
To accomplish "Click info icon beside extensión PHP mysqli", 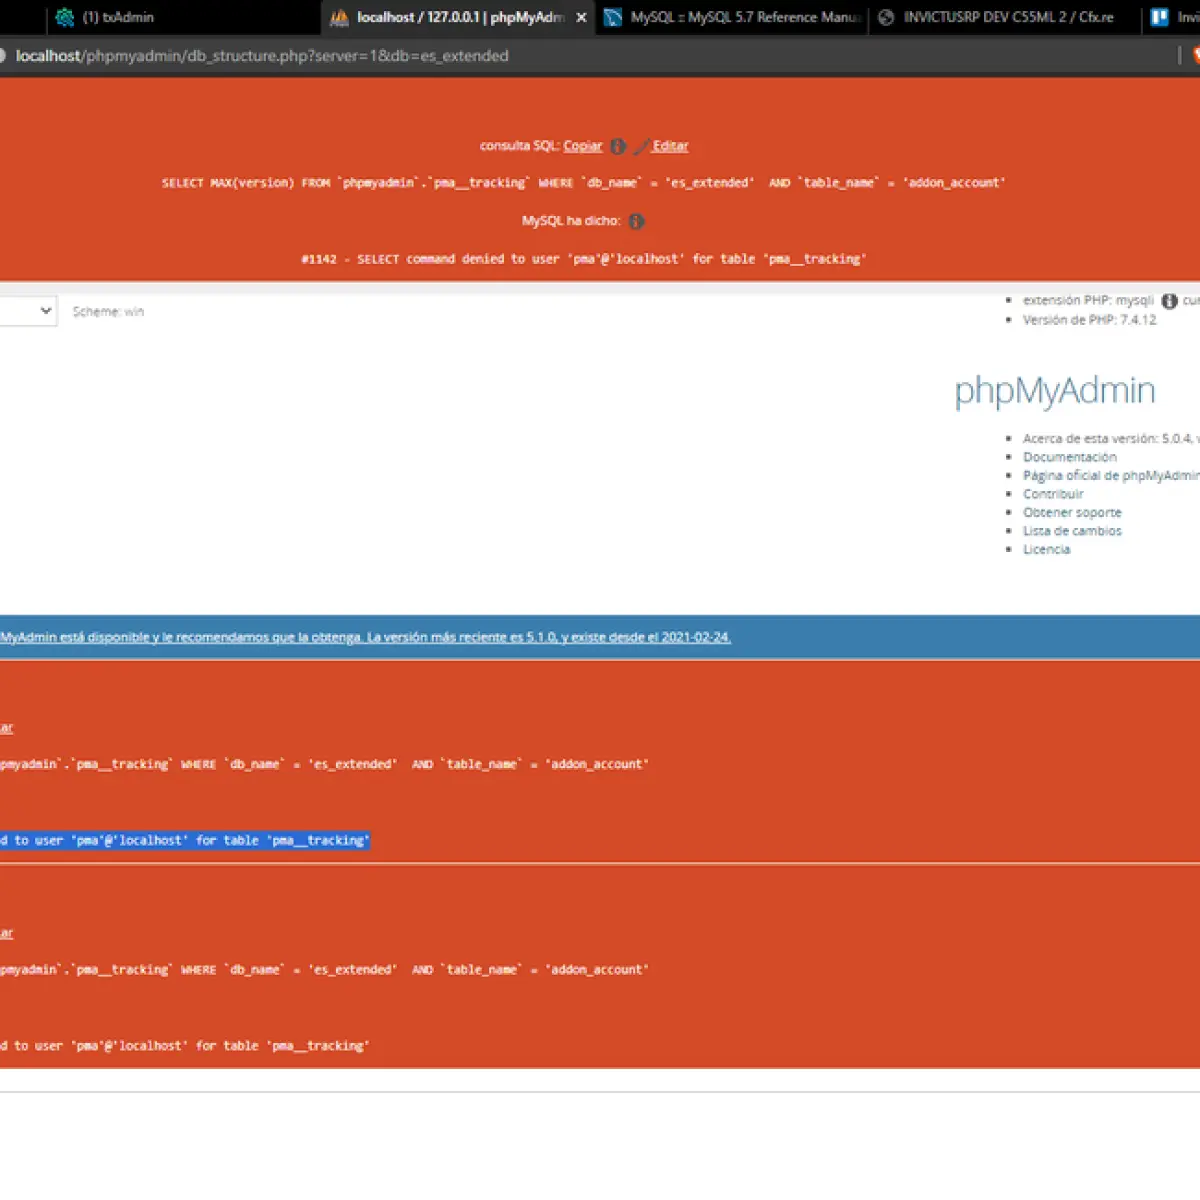I will 1169,301.
